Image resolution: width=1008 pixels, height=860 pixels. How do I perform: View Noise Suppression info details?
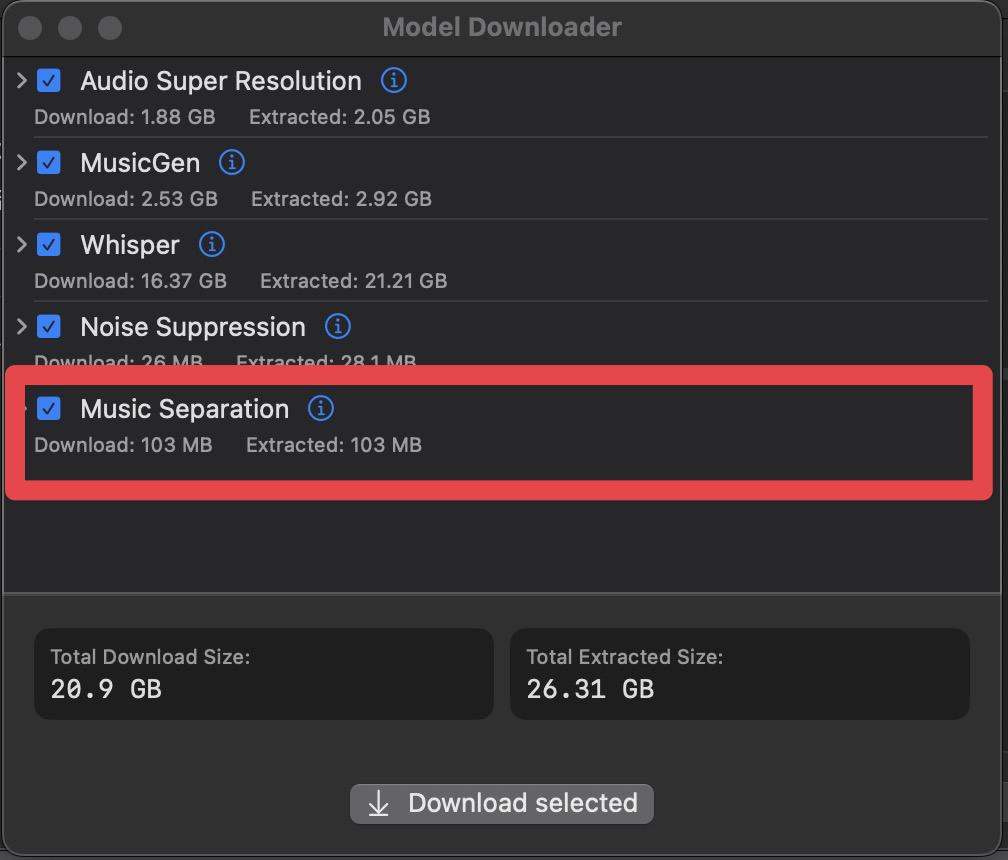point(338,326)
